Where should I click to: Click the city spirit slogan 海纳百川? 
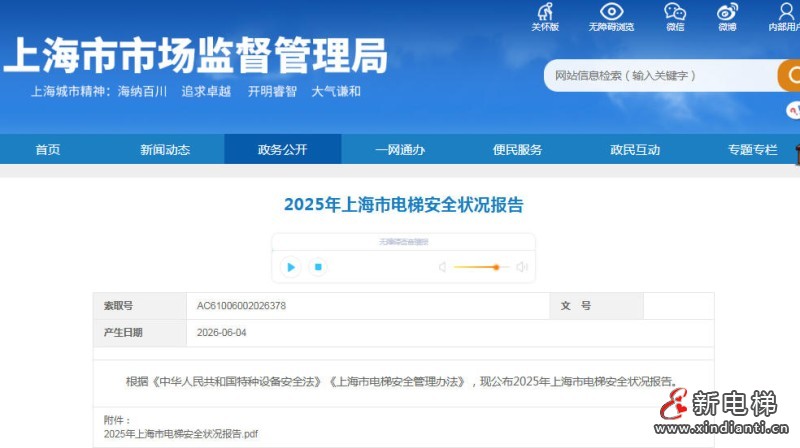142,91
